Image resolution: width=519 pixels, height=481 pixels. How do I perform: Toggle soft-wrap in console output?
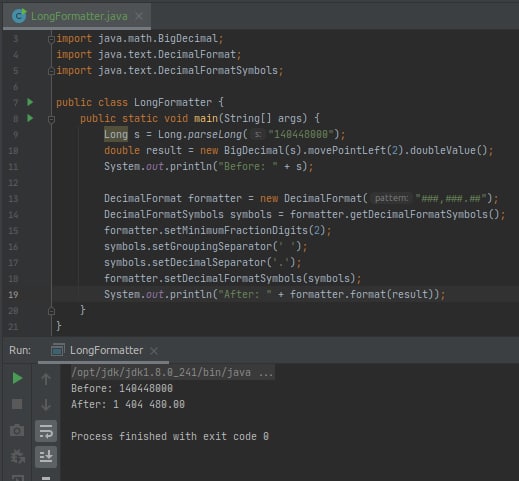pos(46,431)
